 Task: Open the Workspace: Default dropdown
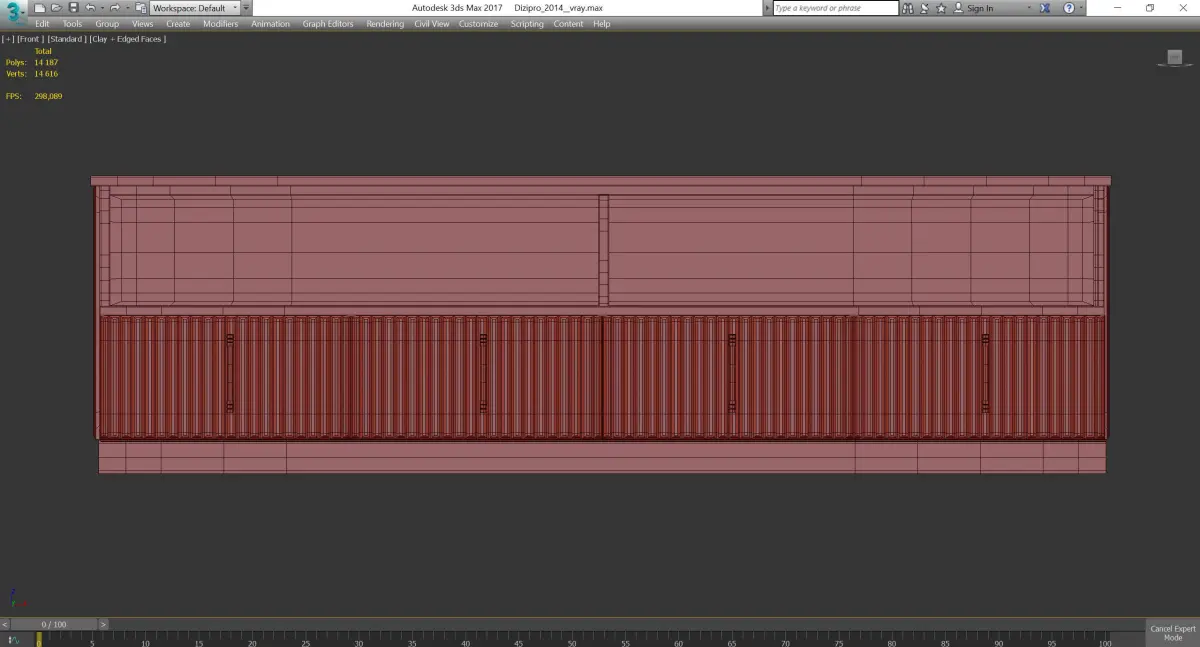click(x=195, y=8)
